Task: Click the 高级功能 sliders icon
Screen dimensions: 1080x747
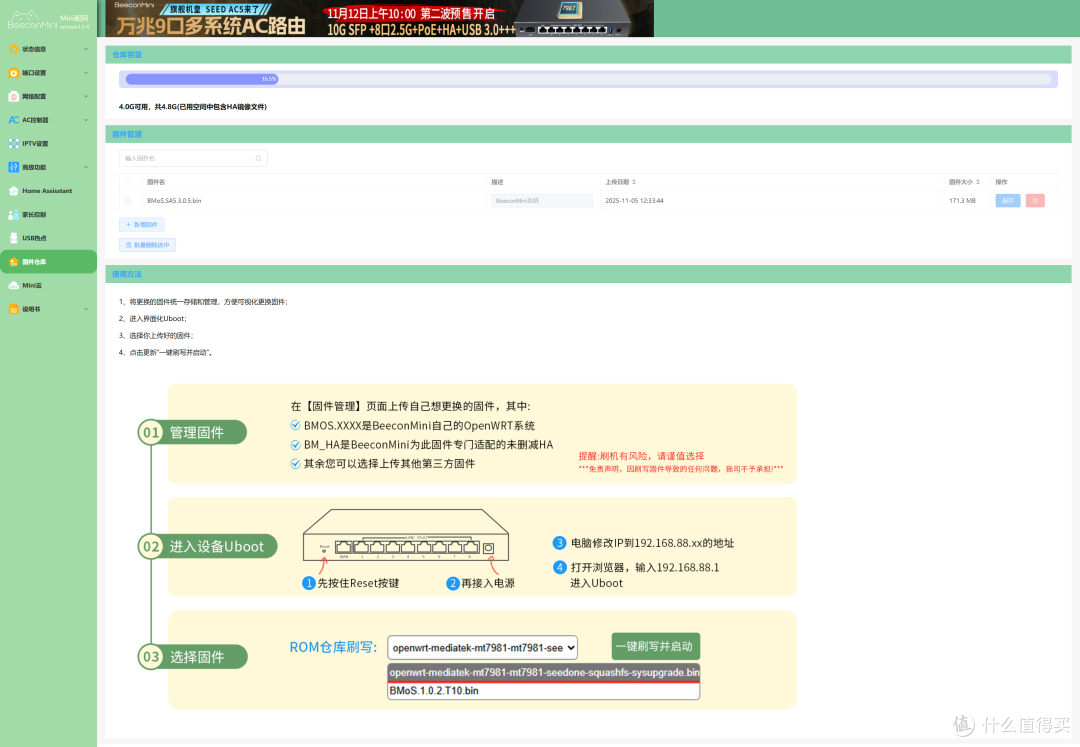Action: pyautogui.click(x=14, y=167)
